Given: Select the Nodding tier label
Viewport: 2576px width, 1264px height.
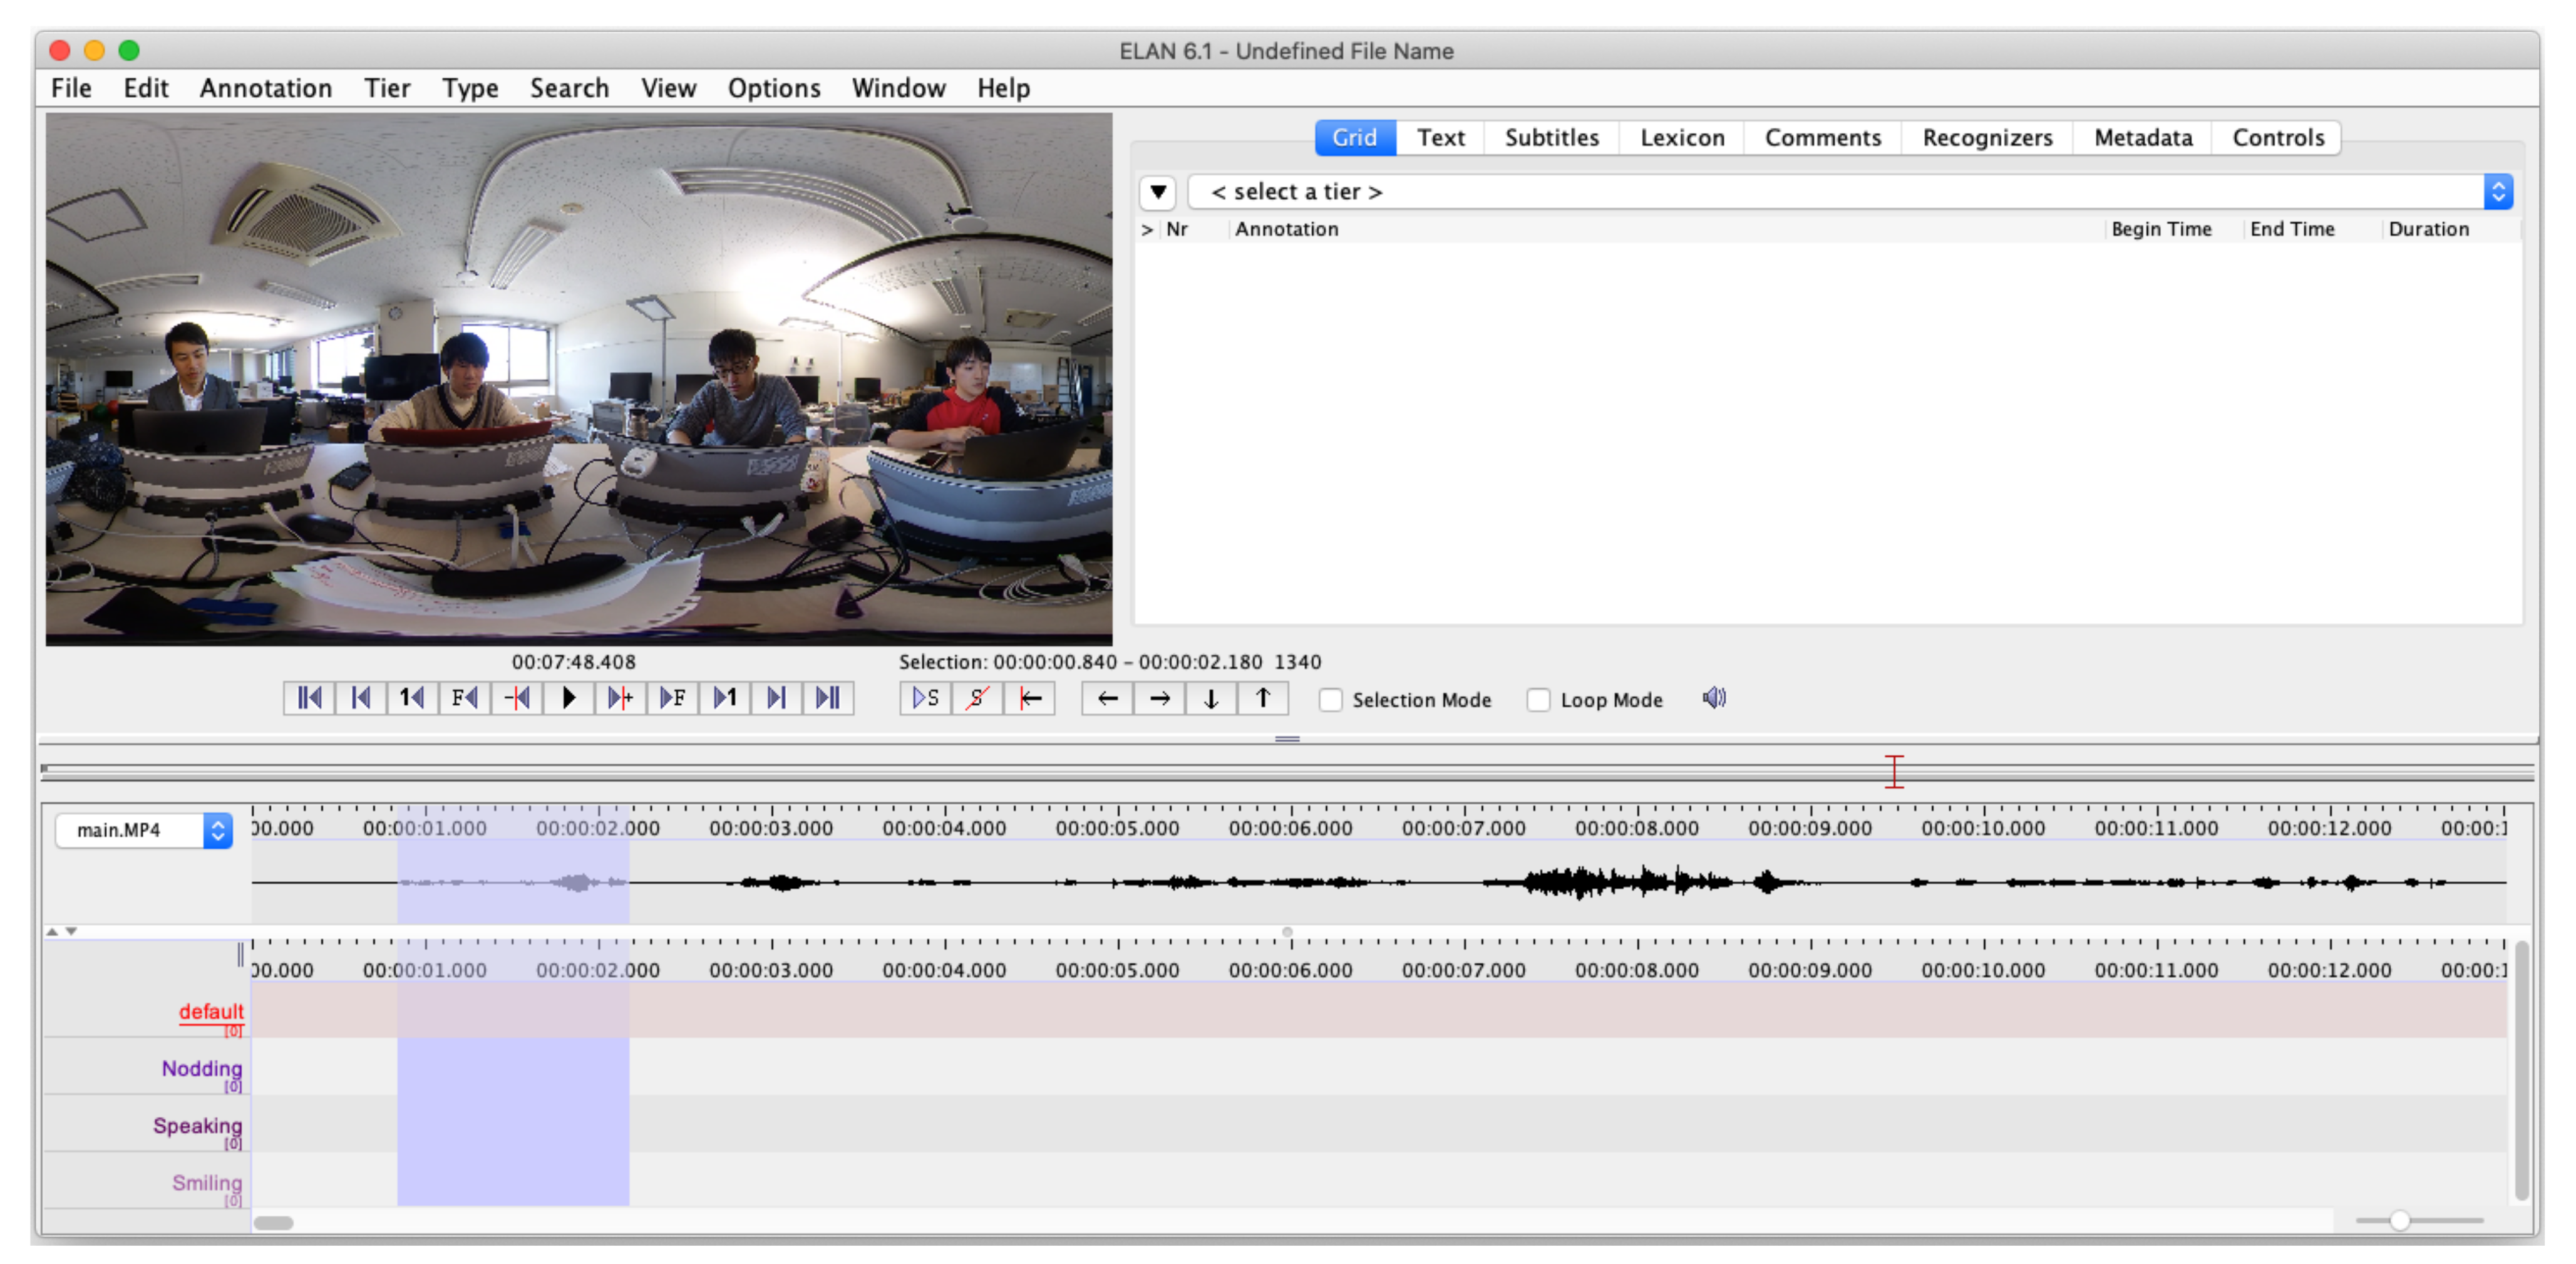Looking at the screenshot, I should pyautogui.click(x=201, y=1068).
